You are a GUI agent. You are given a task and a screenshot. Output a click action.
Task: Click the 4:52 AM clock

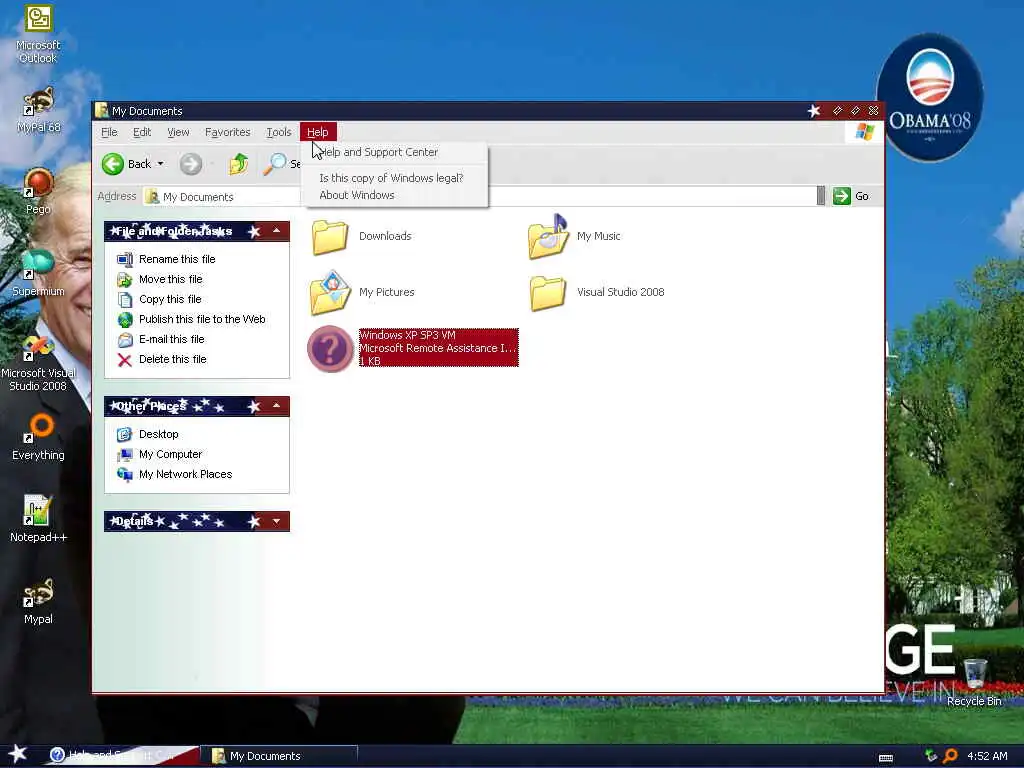987,756
